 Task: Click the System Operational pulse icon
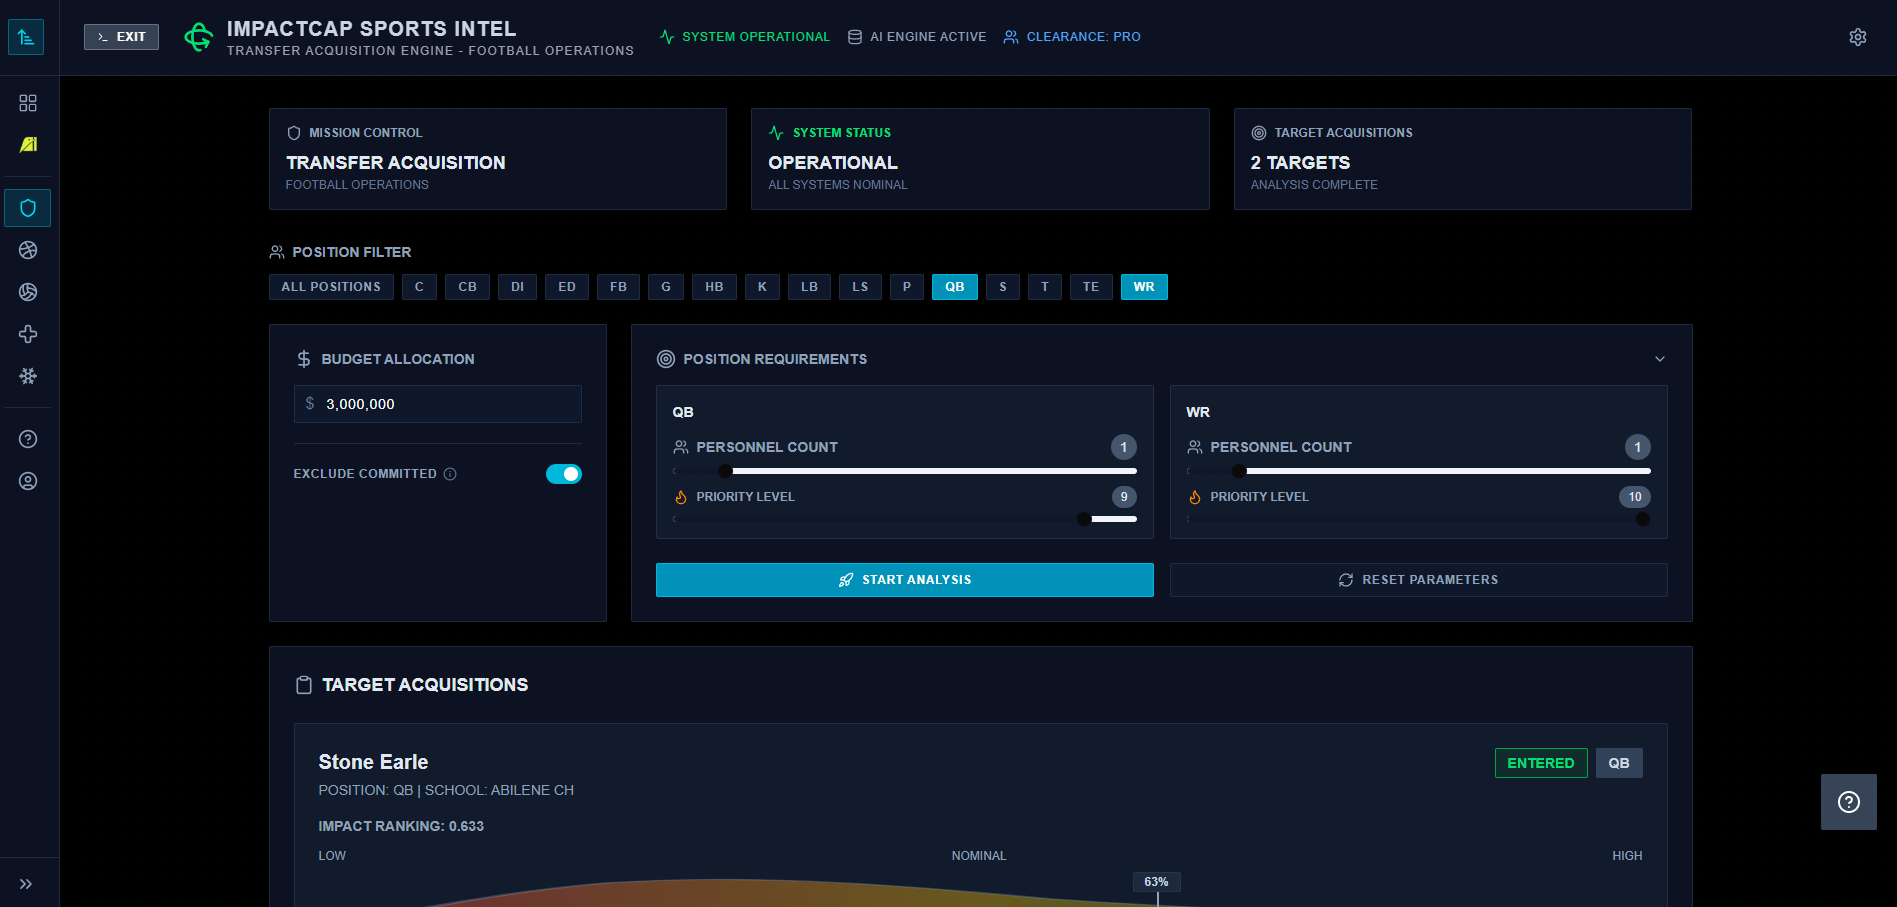667,37
